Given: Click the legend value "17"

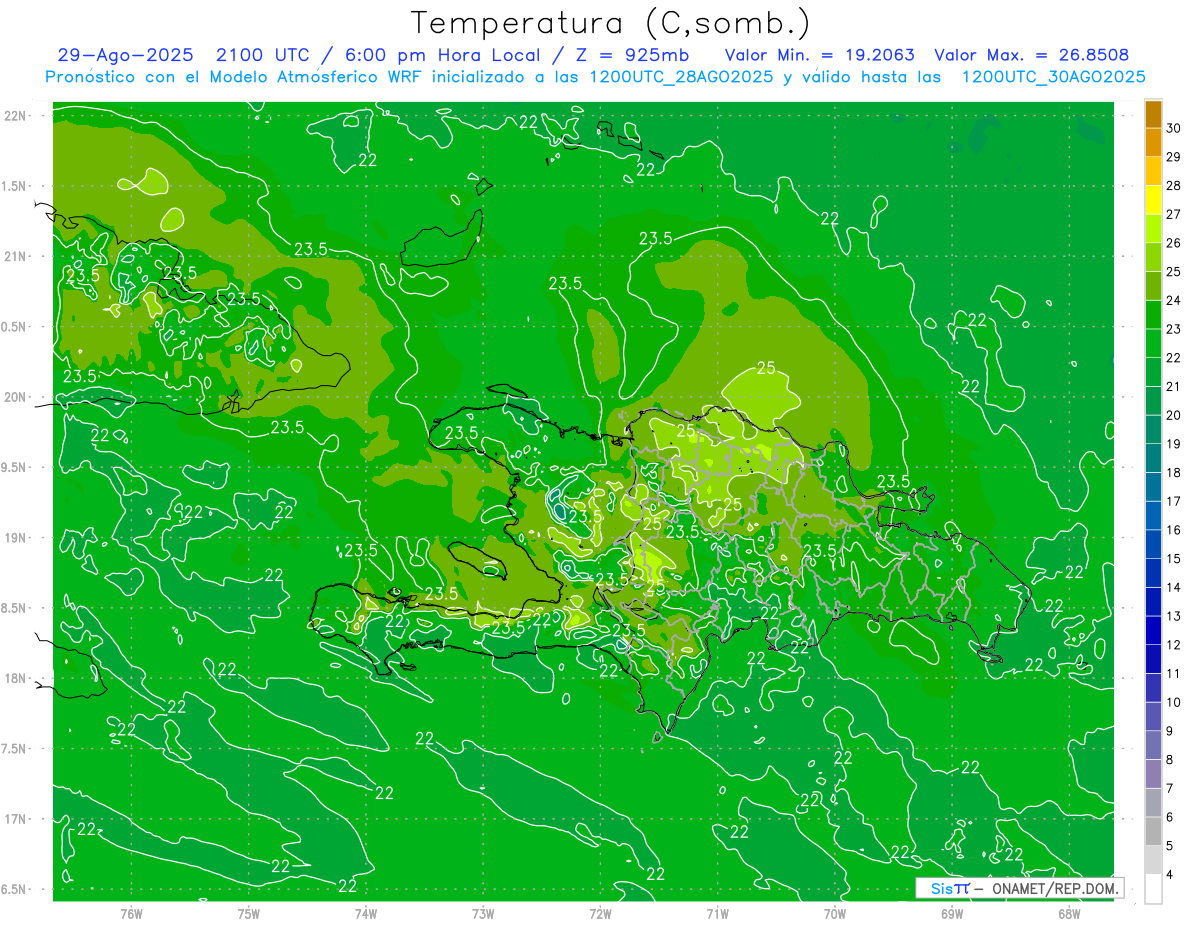Looking at the screenshot, I should pyautogui.click(x=1175, y=501).
